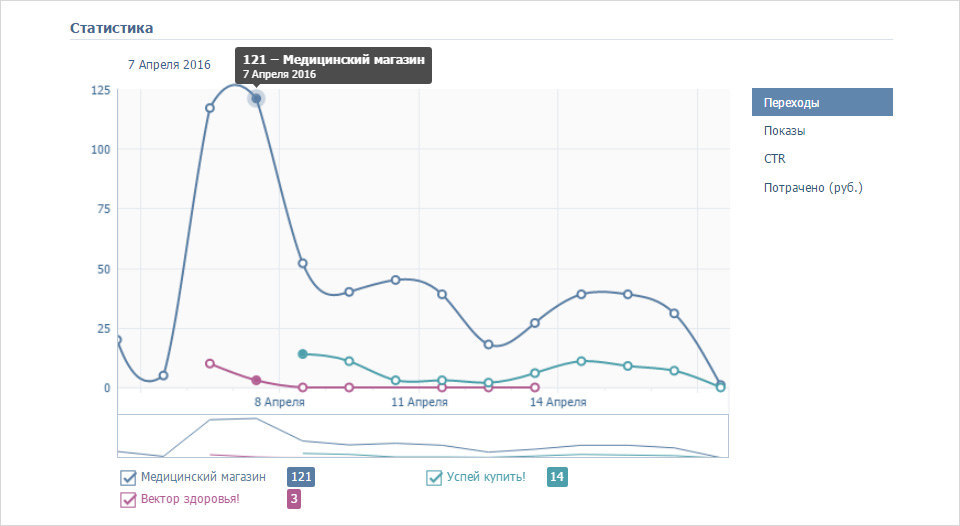
Task: Click the Медицинский магазин legend label
Action: click(x=203, y=477)
